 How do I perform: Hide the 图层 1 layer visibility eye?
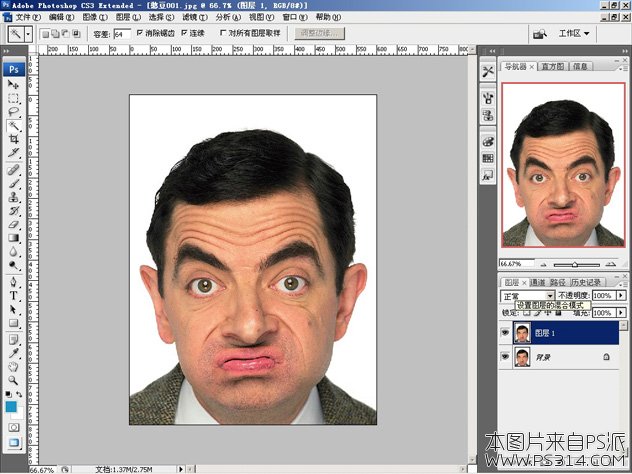click(505, 333)
